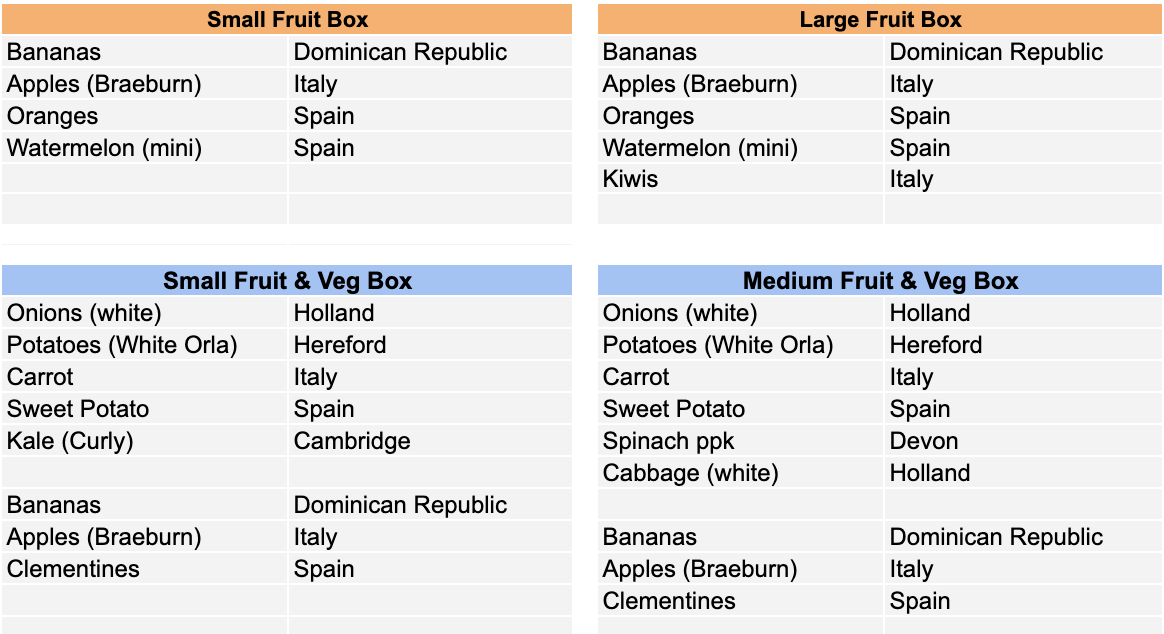Select Oranges in the Large Fruit Box
This screenshot has height=634, width=1164.
[740, 116]
